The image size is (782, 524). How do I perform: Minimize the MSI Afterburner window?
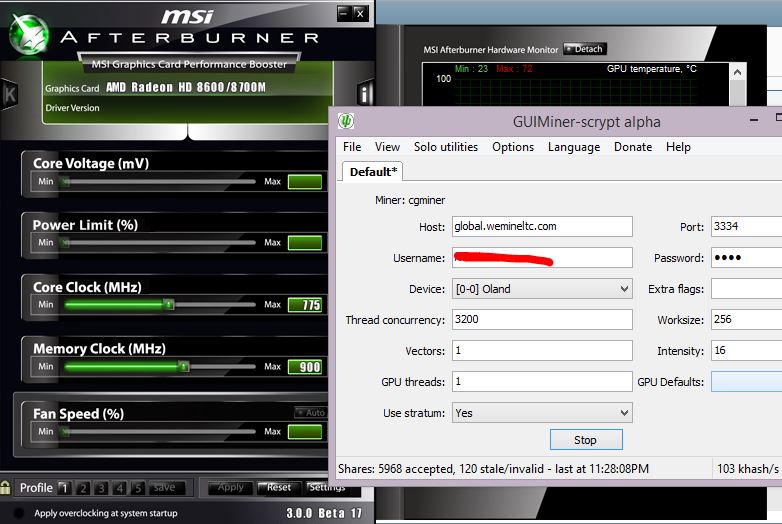pyautogui.click(x=344, y=13)
